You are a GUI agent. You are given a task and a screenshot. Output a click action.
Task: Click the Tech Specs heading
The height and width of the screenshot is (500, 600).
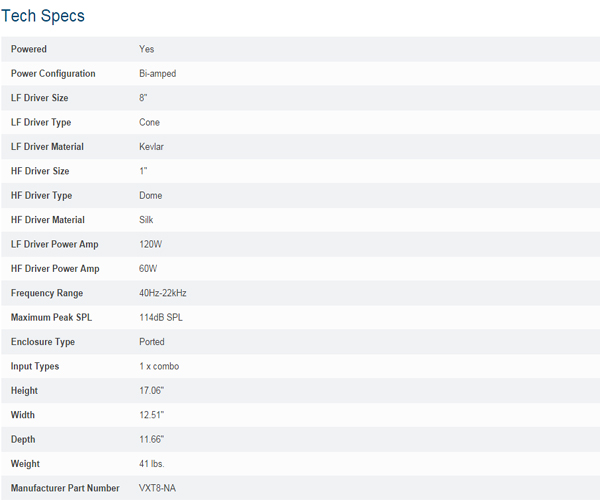coord(43,16)
